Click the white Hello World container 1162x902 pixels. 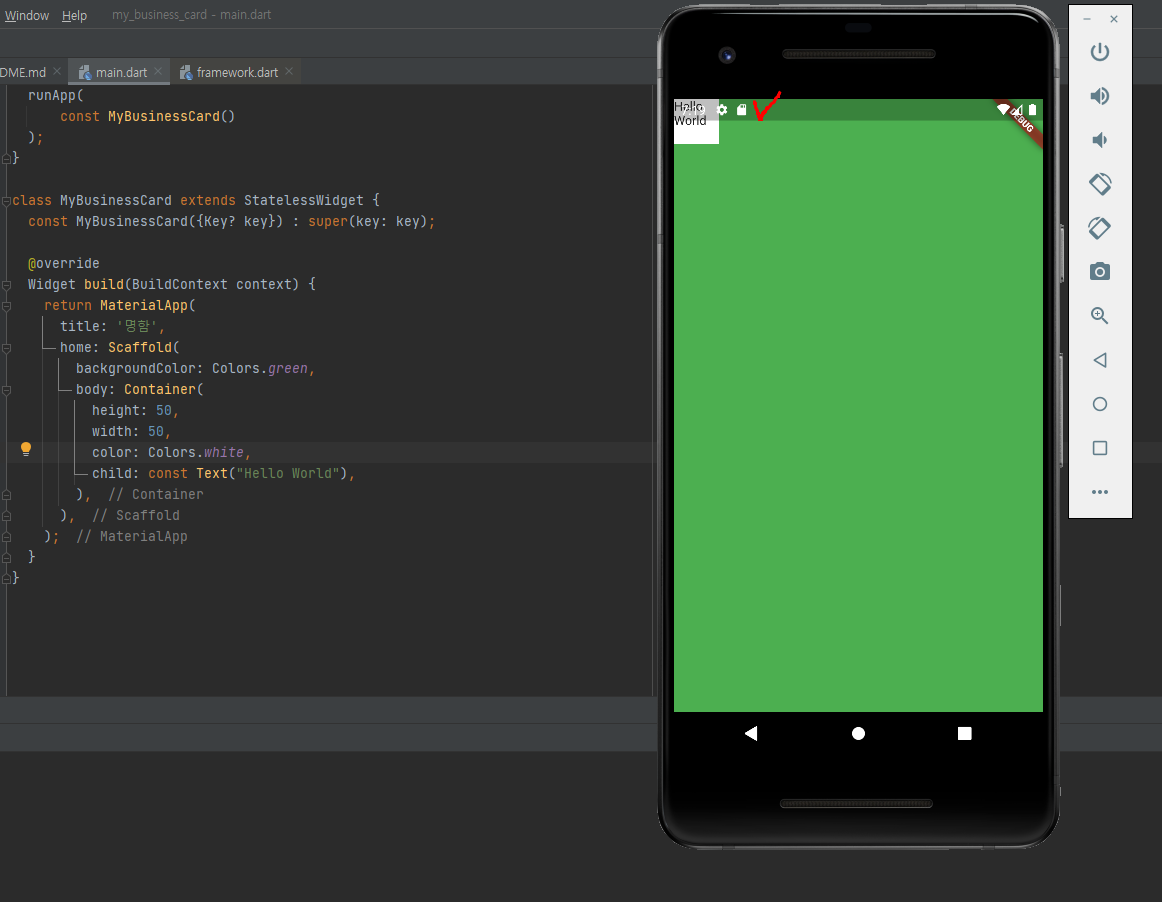tap(696, 122)
